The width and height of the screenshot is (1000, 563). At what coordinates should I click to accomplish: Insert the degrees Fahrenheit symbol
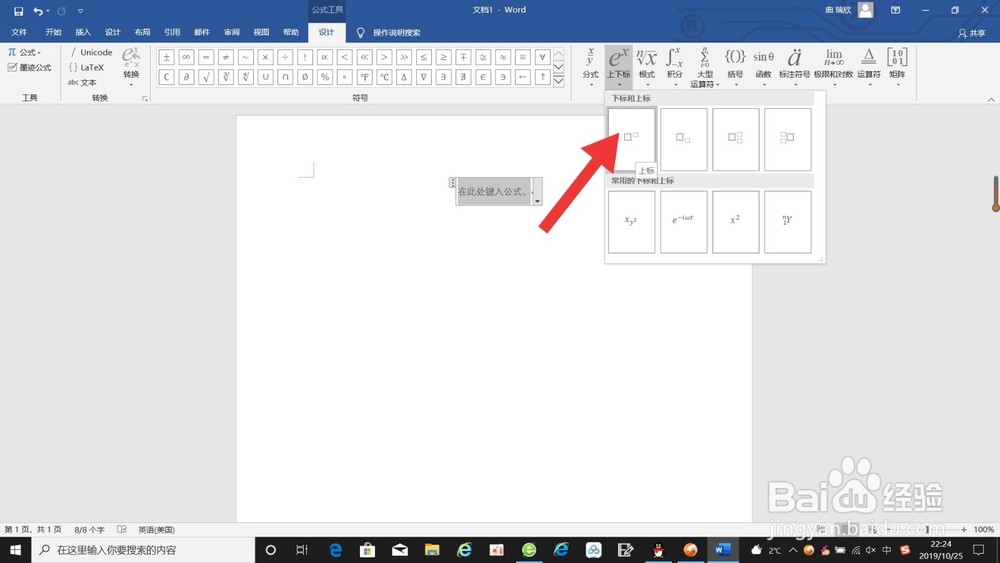pos(364,77)
